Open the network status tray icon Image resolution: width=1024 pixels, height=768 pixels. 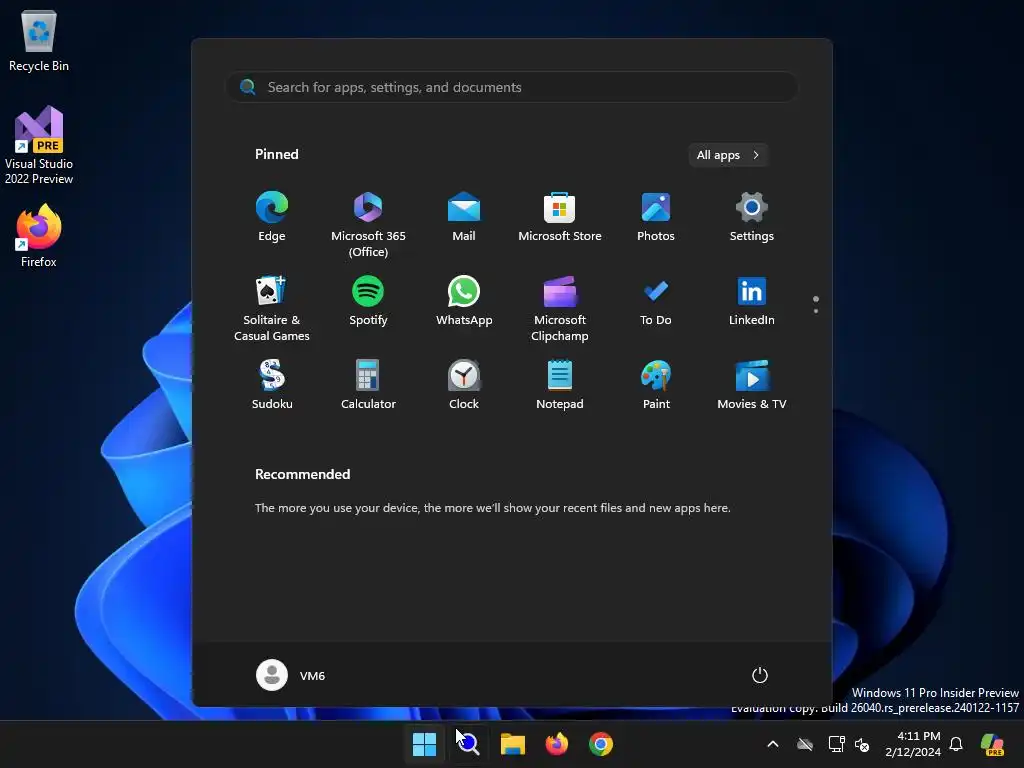(837, 744)
